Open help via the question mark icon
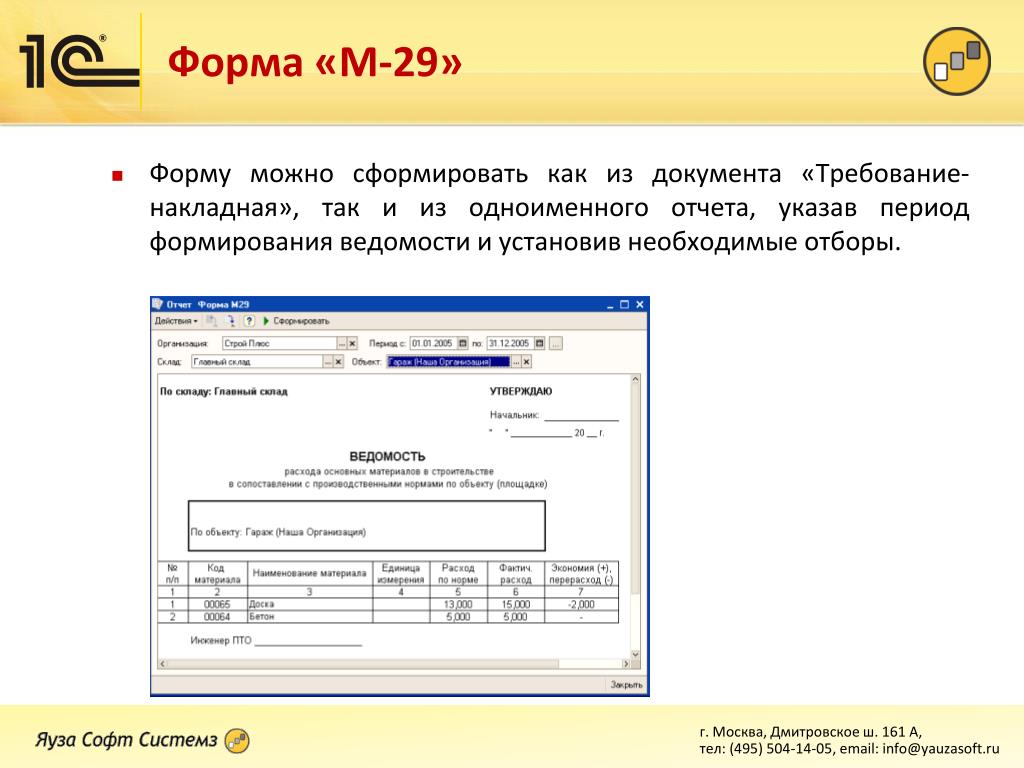 point(249,321)
